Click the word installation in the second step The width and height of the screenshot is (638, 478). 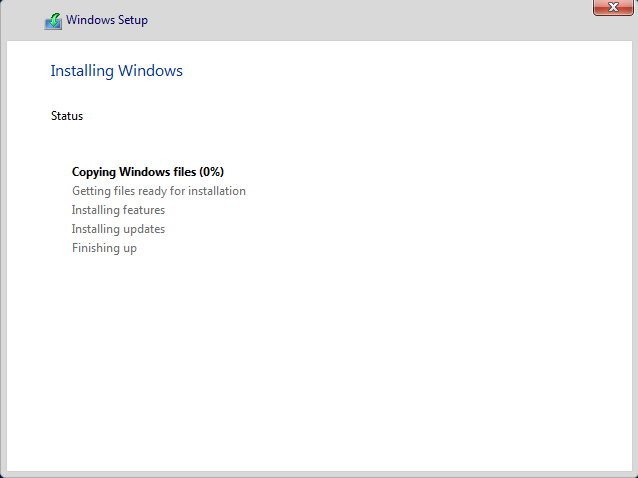[x=213, y=191]
